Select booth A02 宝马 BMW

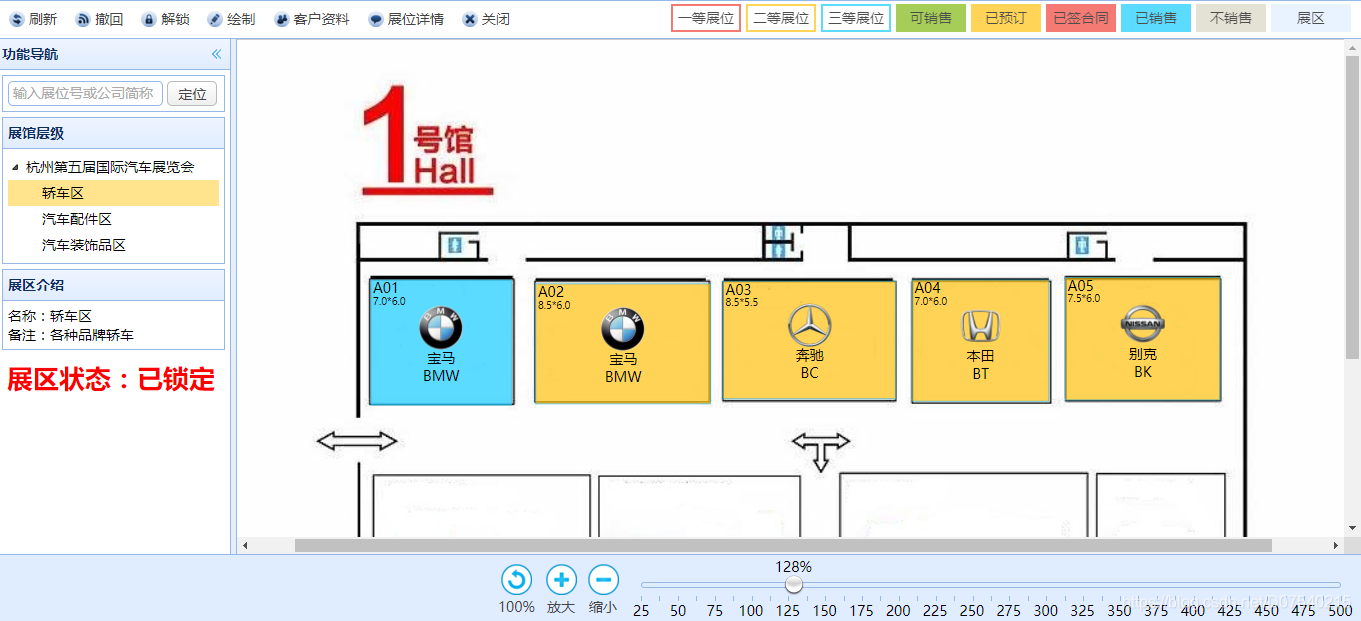pos(622,343)
